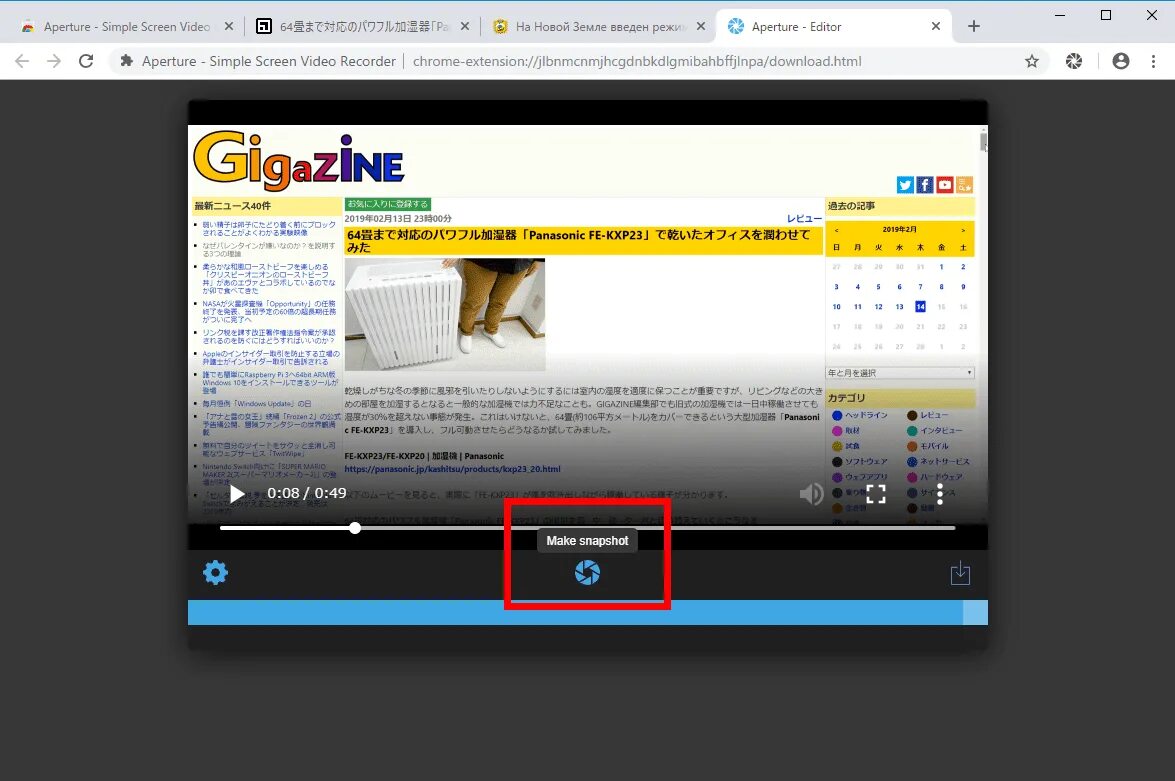Image resolution: width=1175 pixels, height=781 pixels.
Task: Click the previous-month arrow in the calendar
Action: [836, 230]
